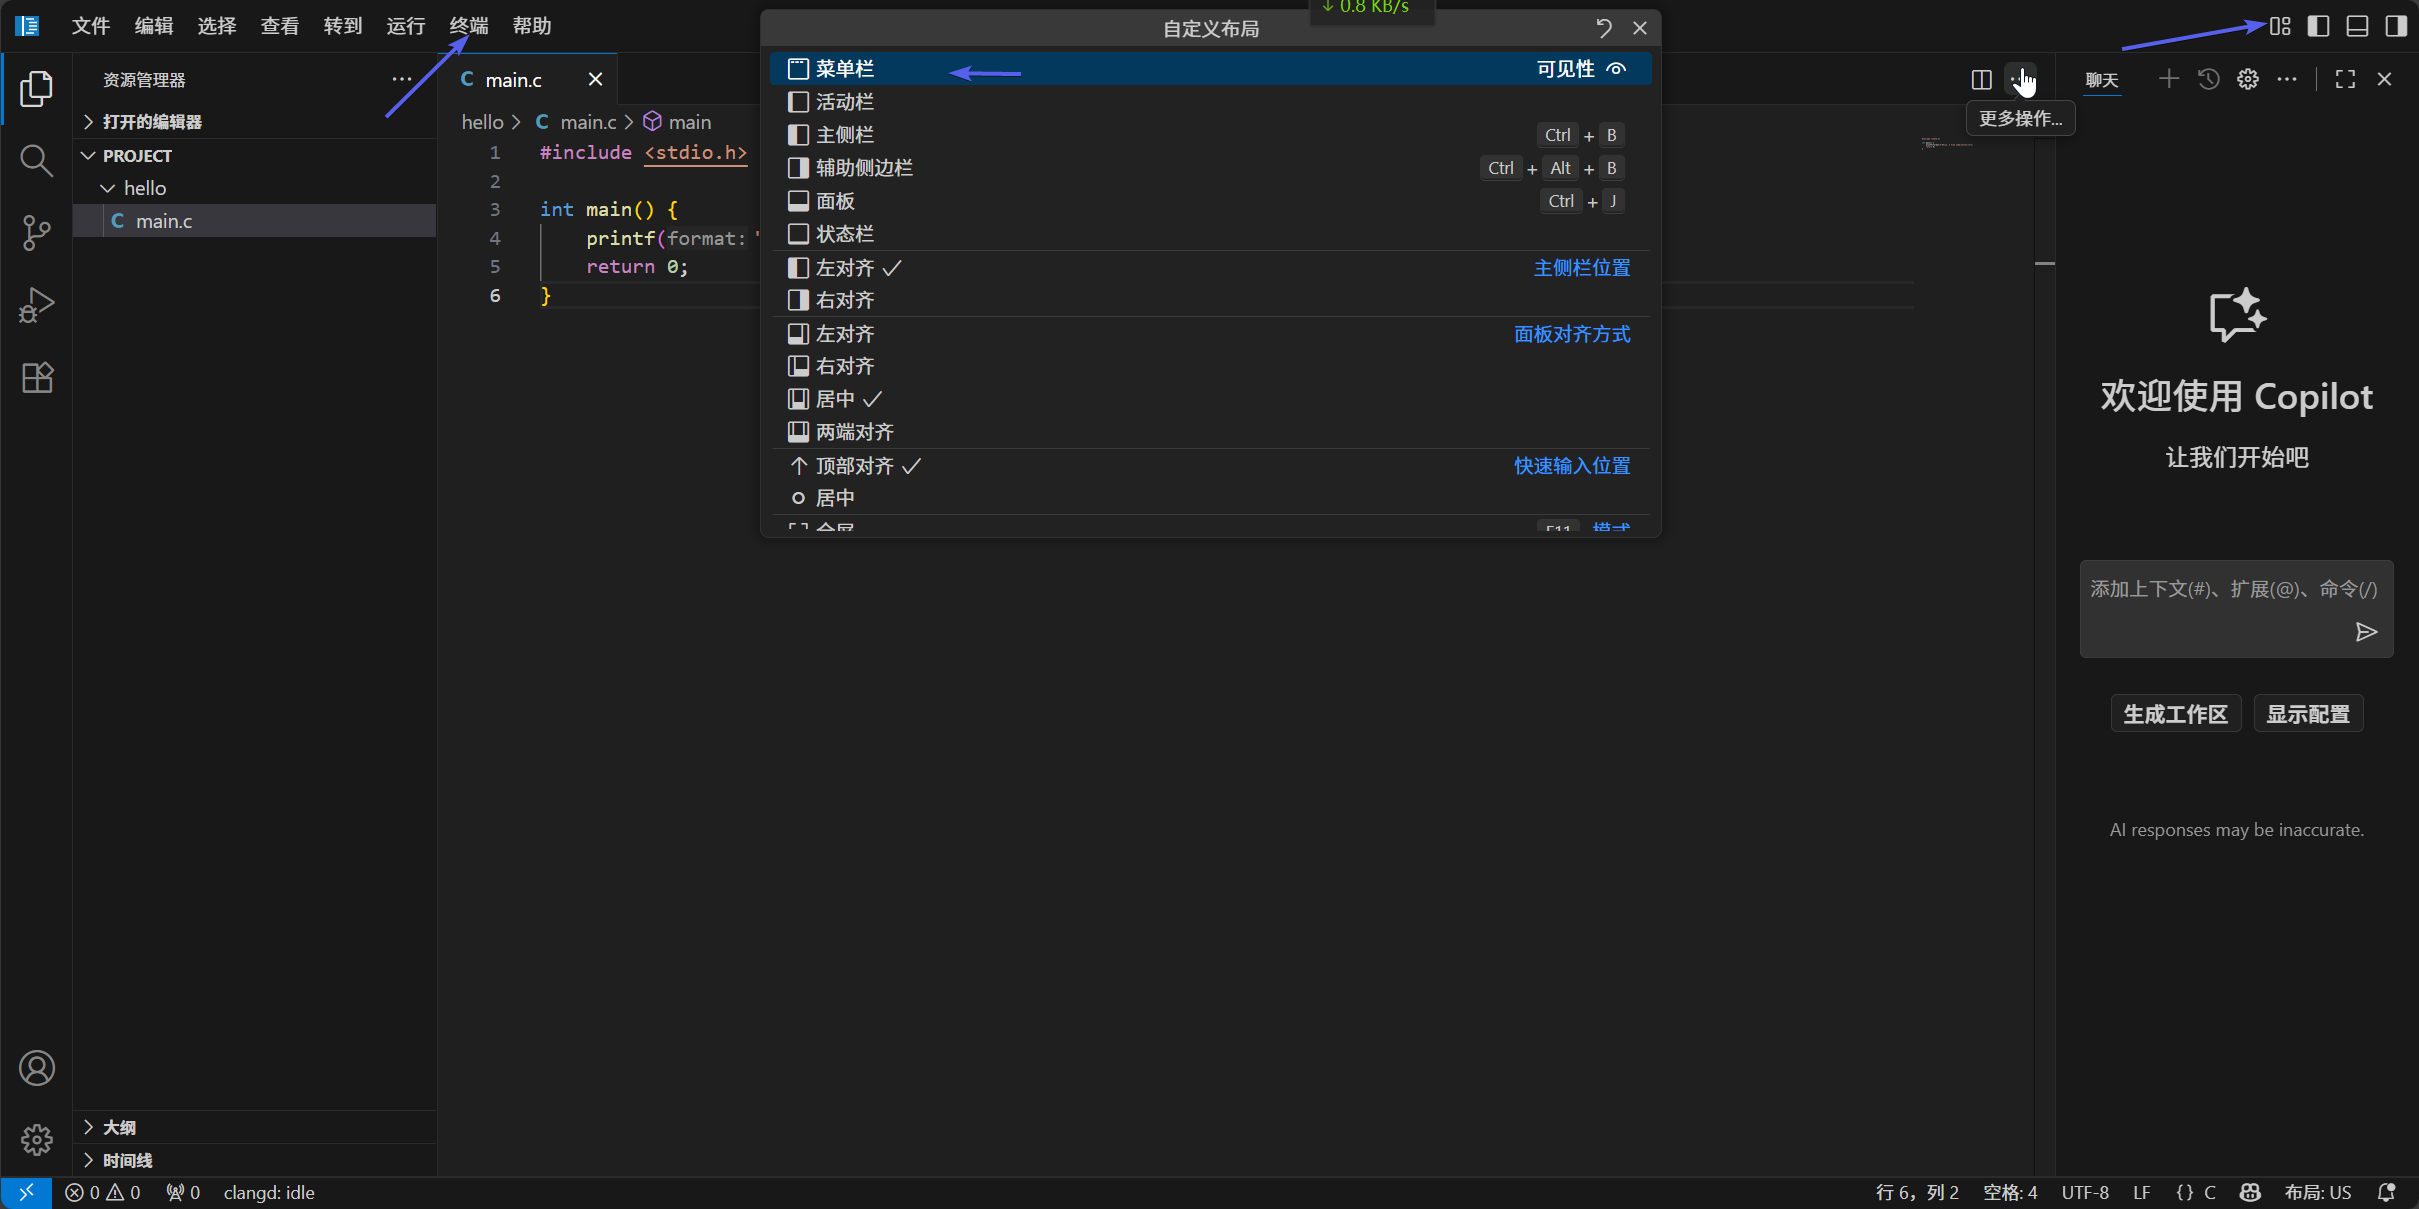Toggle menu bar visibility eye icon
The image size is (2419, 1209).
pyautogui.click(x=1616, y=69)
